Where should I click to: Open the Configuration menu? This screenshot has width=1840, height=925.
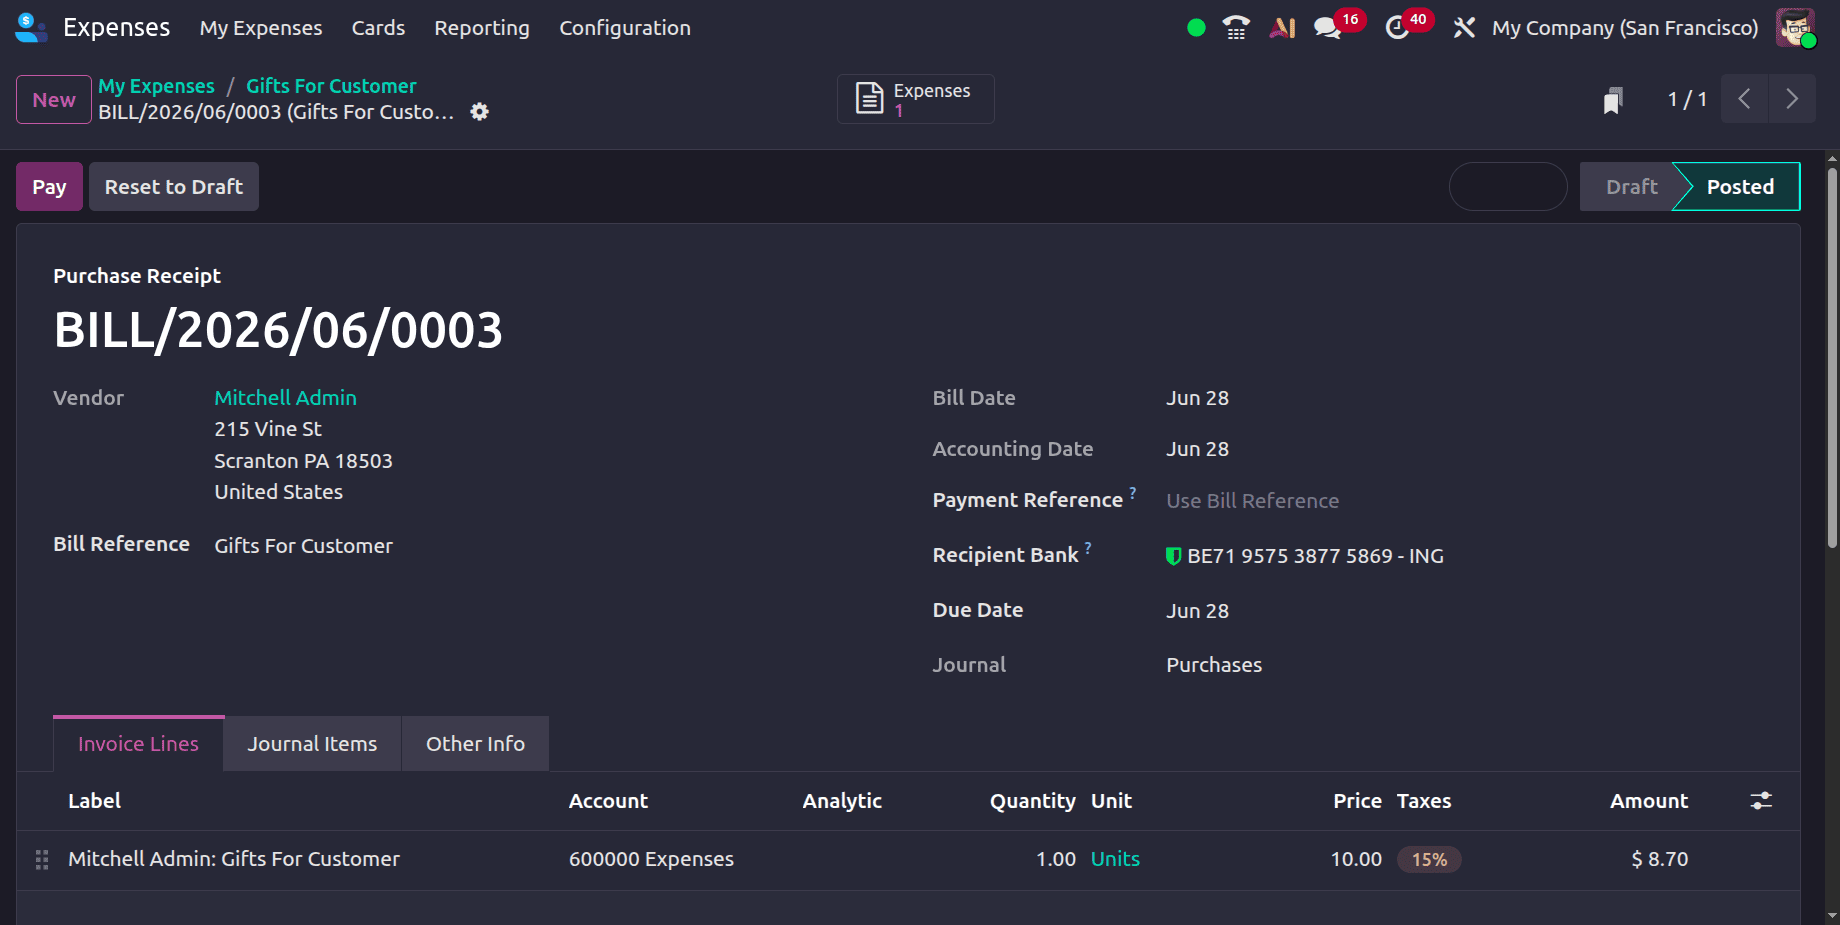coord(625,28)
